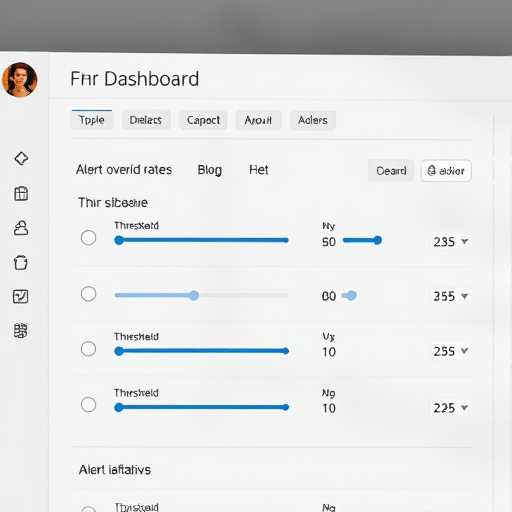Open the chart analytics sidebar icon
This screenshot has width=512, height=512.
click(x=21, y=296)
